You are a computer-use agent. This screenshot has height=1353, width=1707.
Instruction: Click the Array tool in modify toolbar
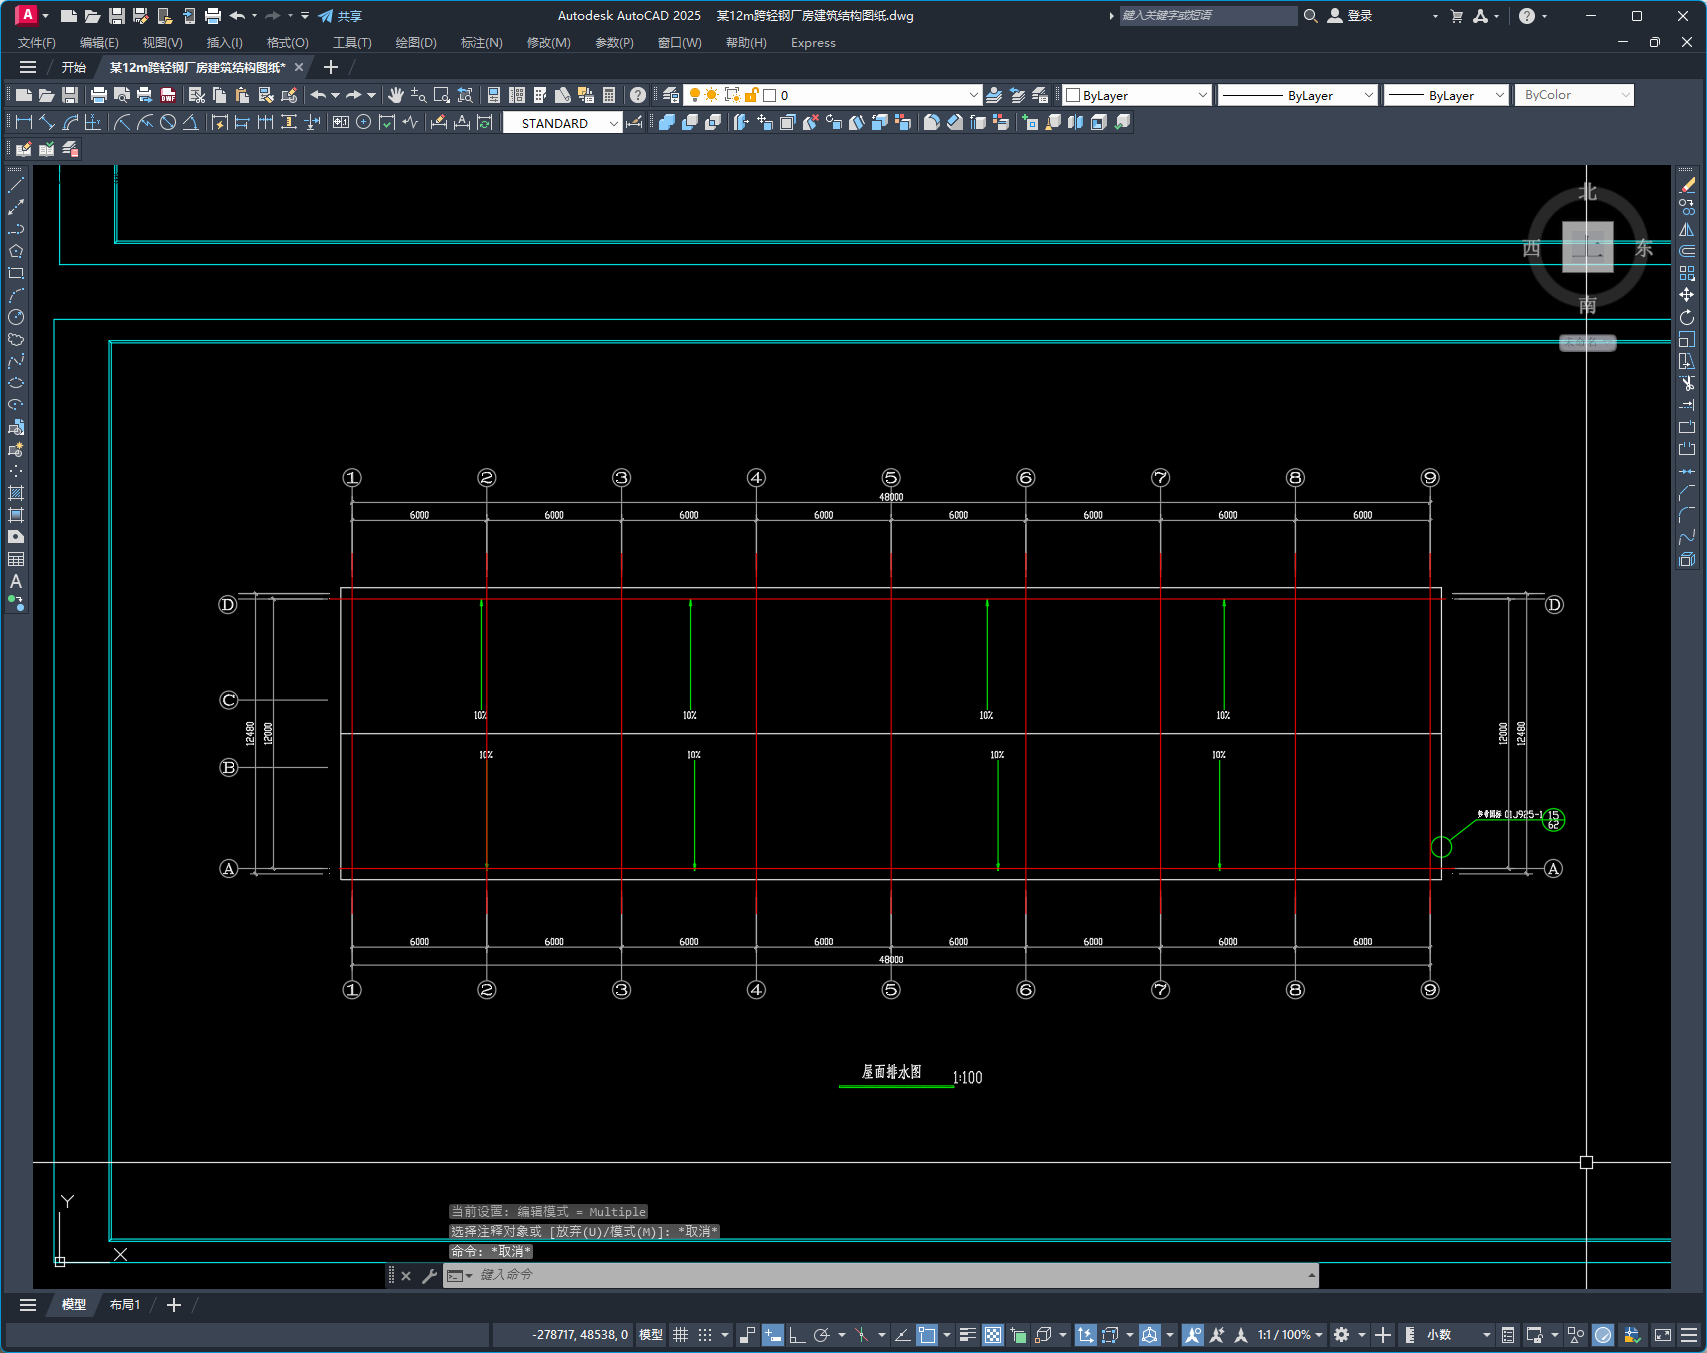pyautogui.click(x=1687, y=273)
